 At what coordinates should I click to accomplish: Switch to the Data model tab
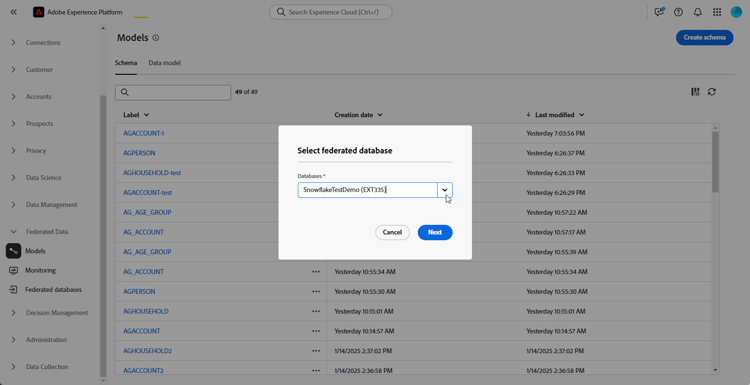pyautogui.click(x=165, y=63)
